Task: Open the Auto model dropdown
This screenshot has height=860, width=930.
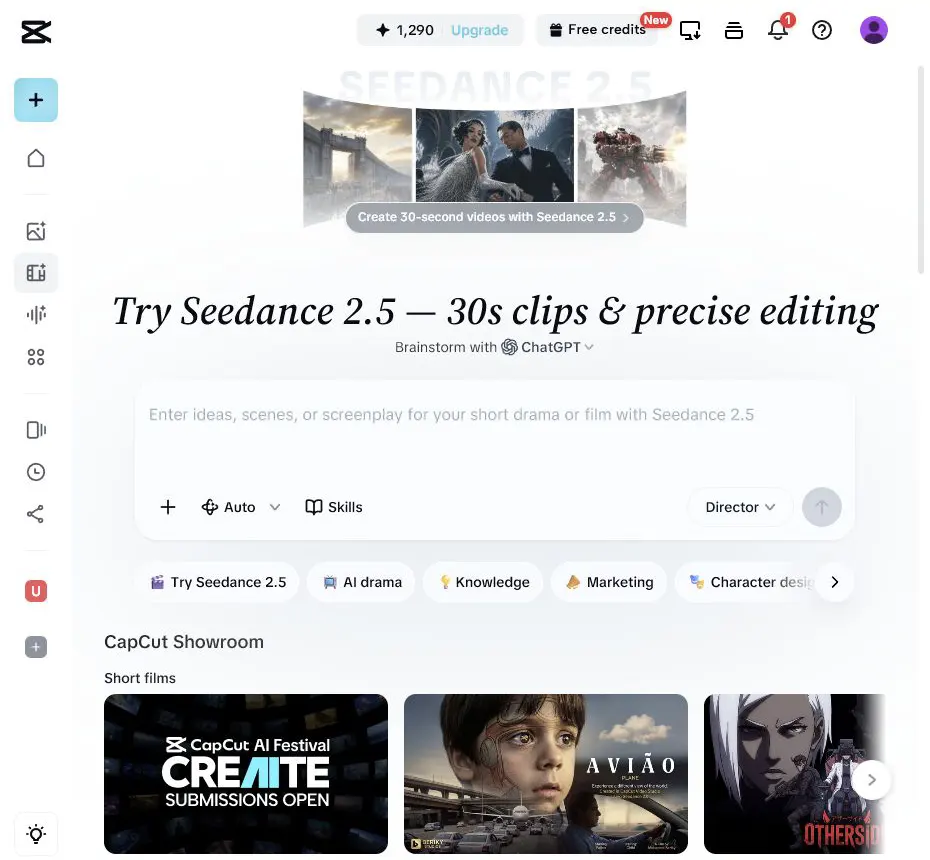Action: [240, 507]
